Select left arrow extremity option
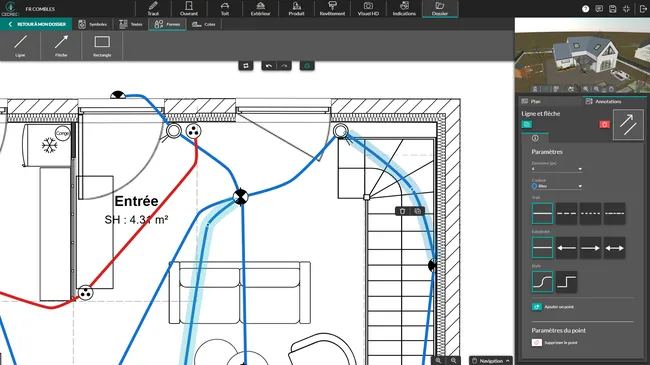Viewport: 650px width, 365px height. click(566, 248)
